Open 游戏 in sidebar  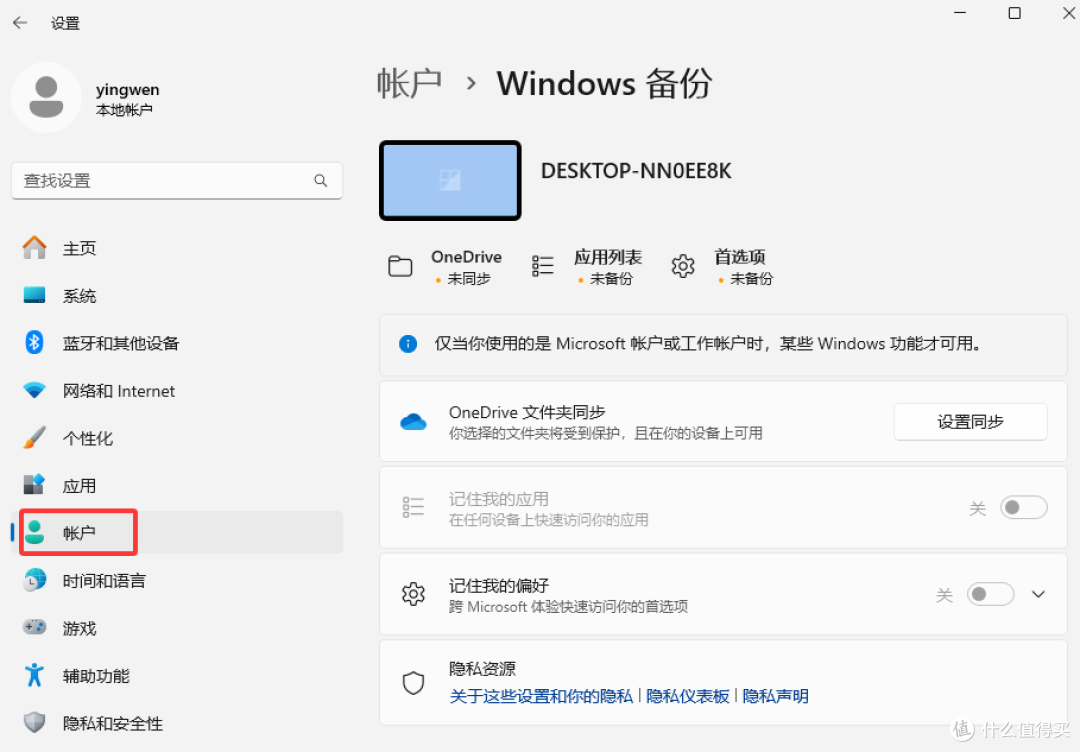pyautogui.click(x=177, y=627)
